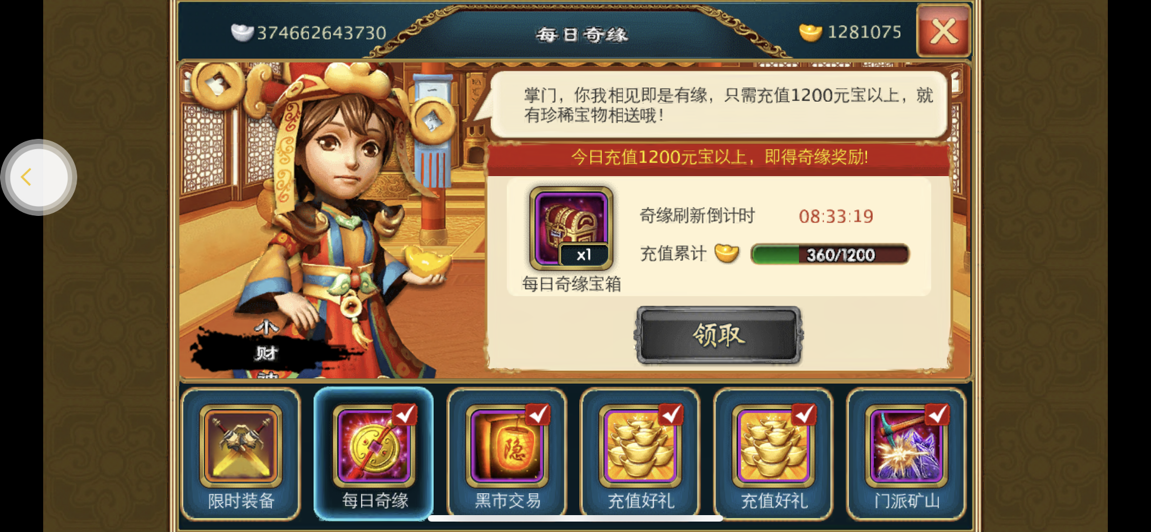Open the second 充值好礼 tab

773,453
